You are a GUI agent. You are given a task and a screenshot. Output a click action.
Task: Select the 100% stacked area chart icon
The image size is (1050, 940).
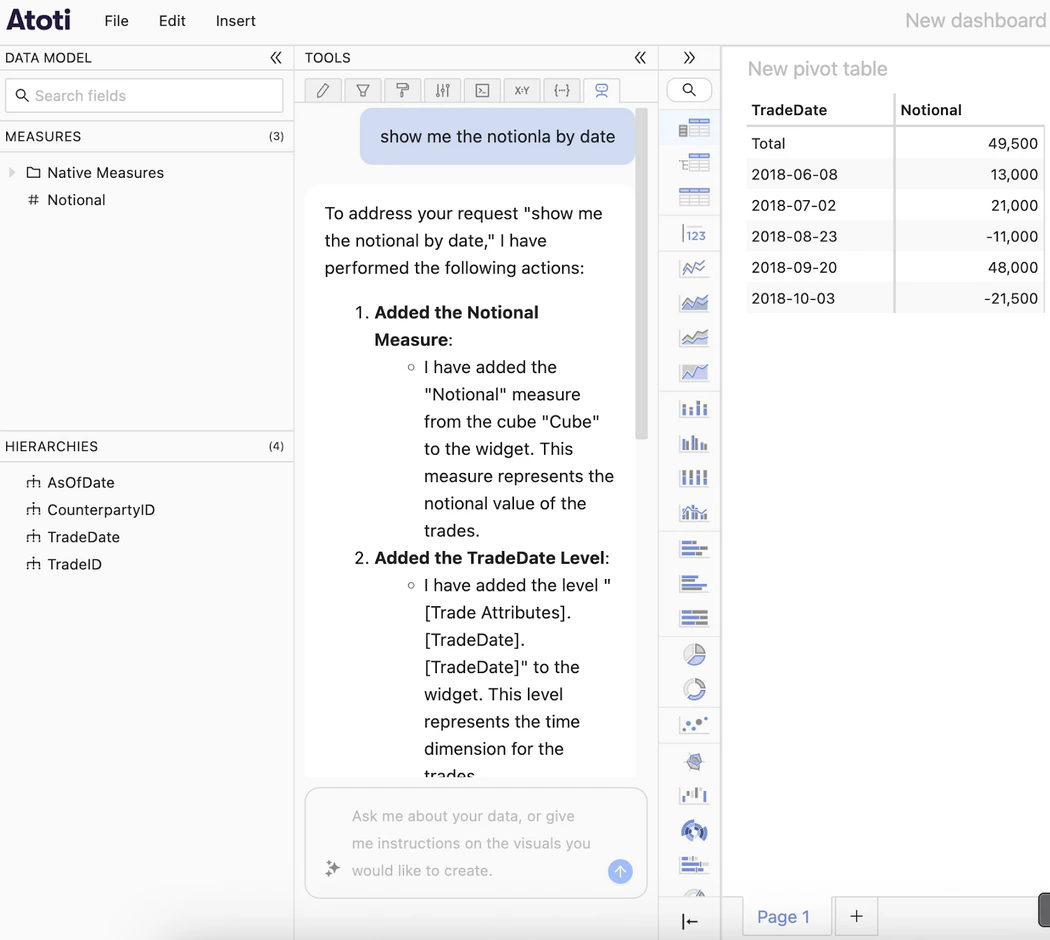pos(694,372)
